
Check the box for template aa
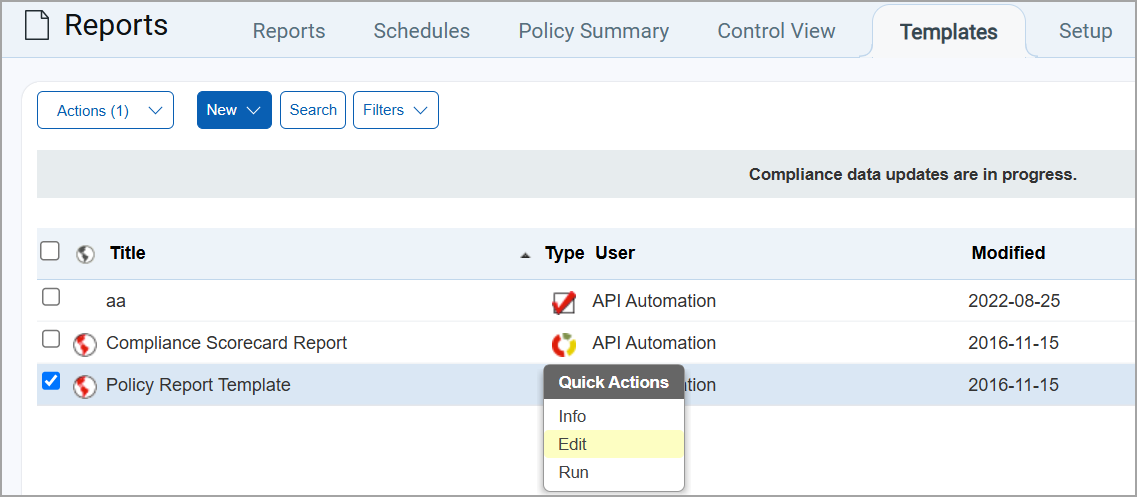click(51, 297)
